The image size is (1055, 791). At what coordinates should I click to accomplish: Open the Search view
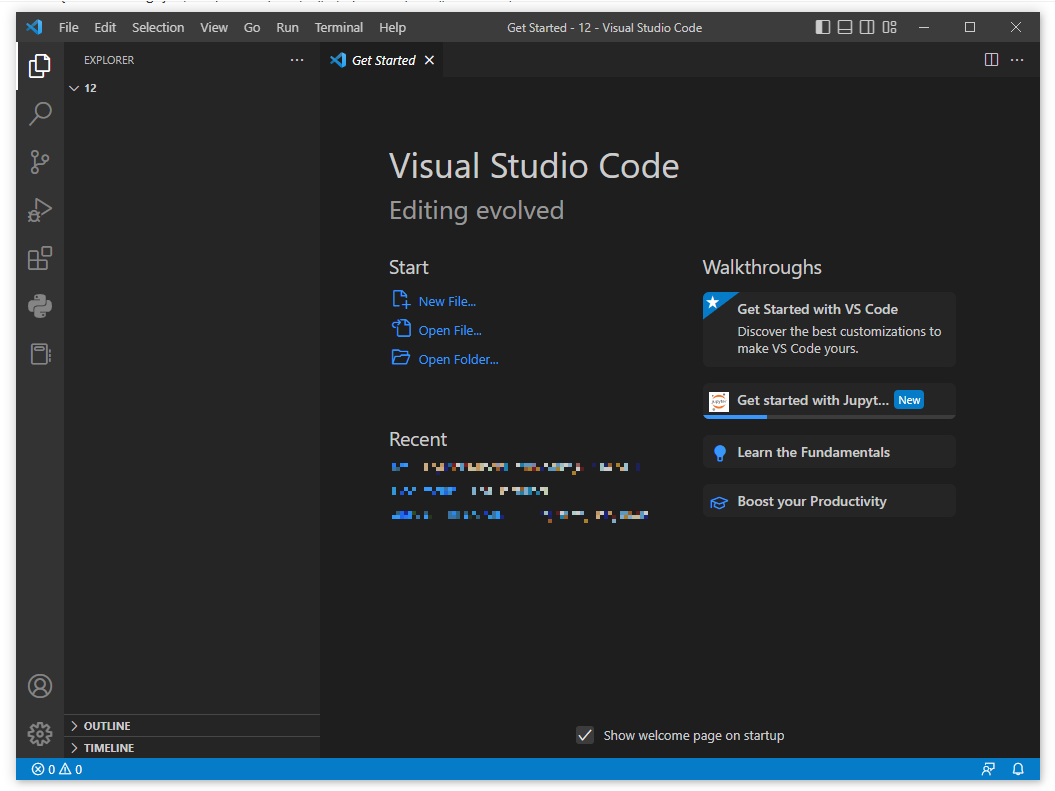coord(40,114)
